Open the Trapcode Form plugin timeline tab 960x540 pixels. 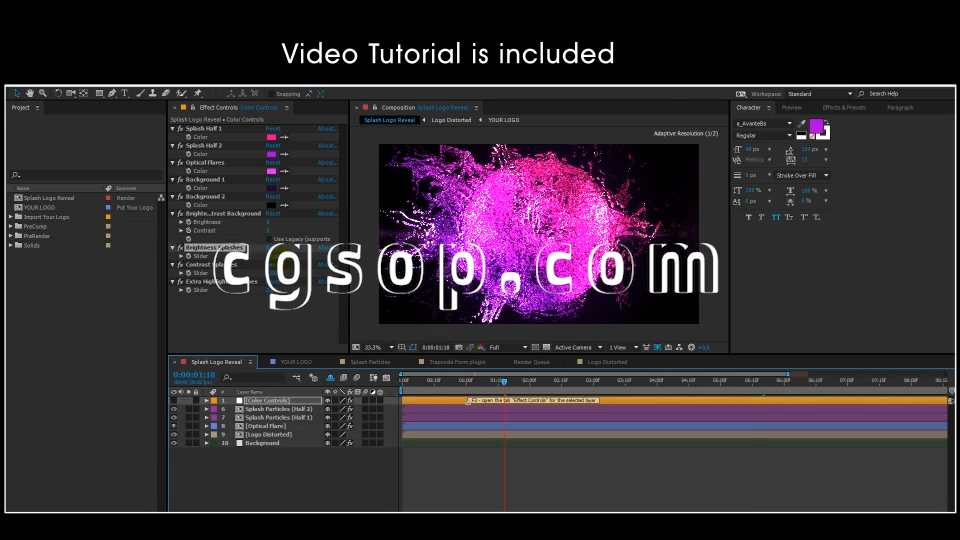457,362
